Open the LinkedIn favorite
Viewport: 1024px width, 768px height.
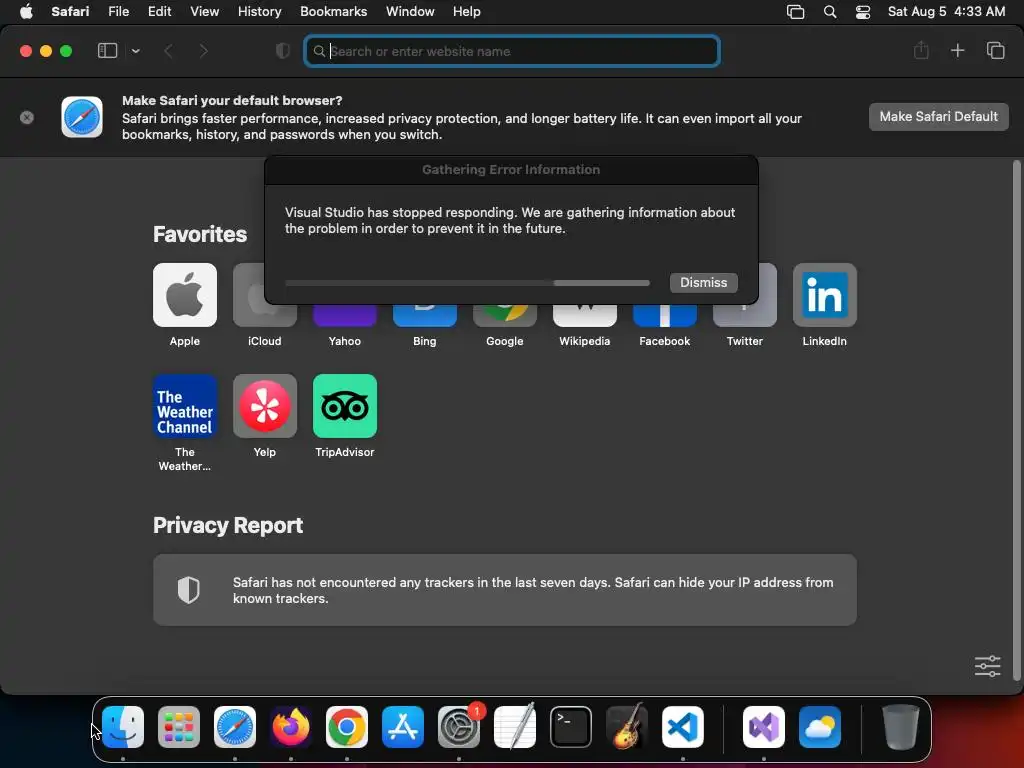point(824,295)
